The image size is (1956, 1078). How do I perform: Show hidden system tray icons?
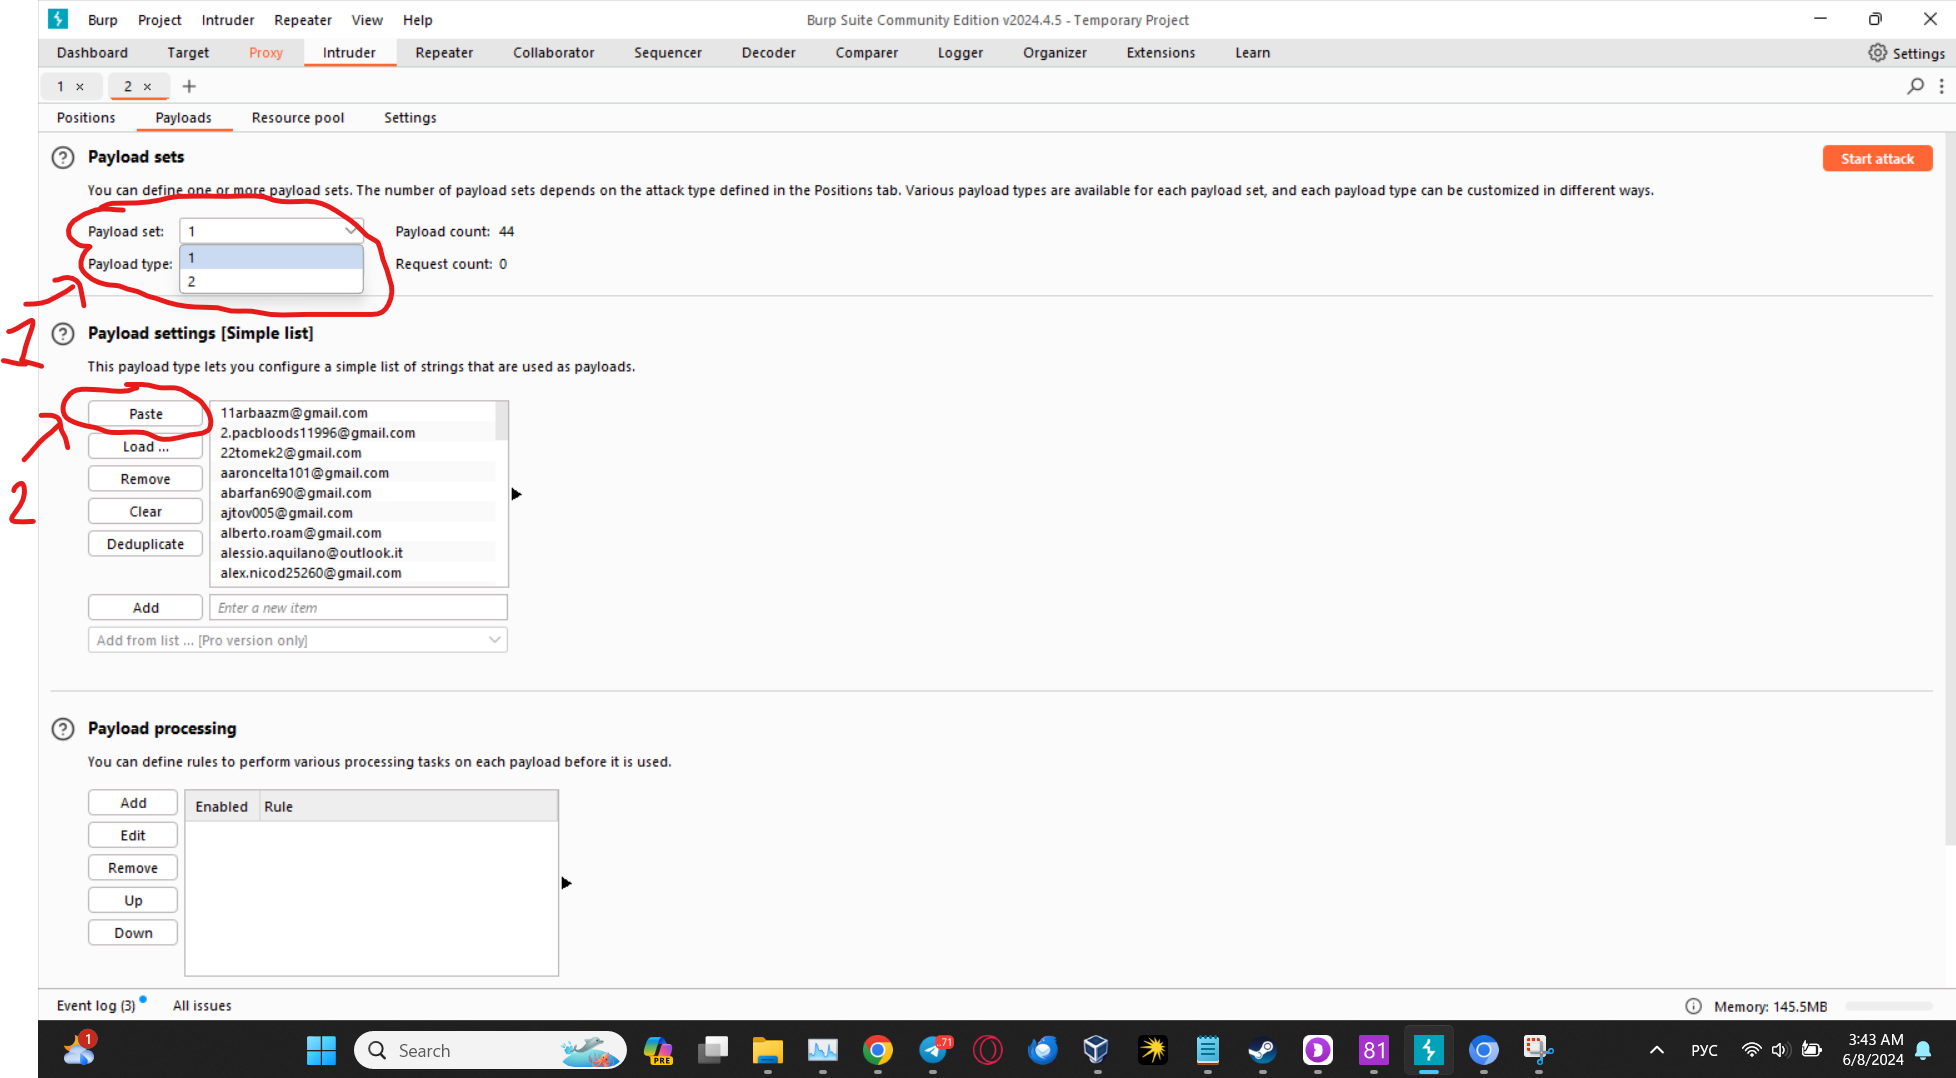tap(1657, 1050)
